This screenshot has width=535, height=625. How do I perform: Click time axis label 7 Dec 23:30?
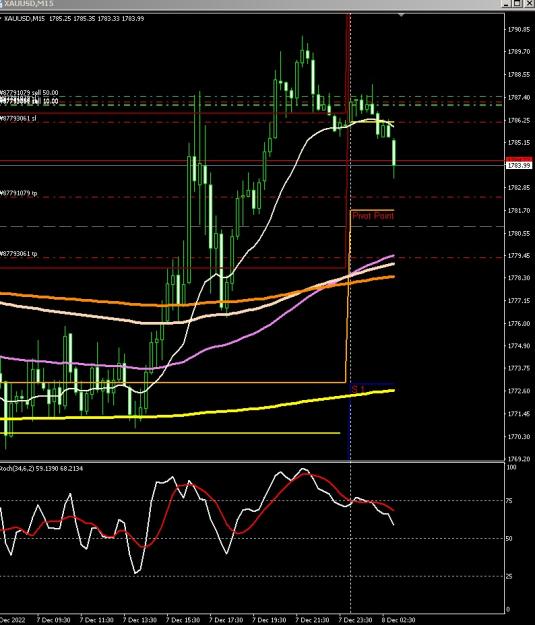(355, 620)
